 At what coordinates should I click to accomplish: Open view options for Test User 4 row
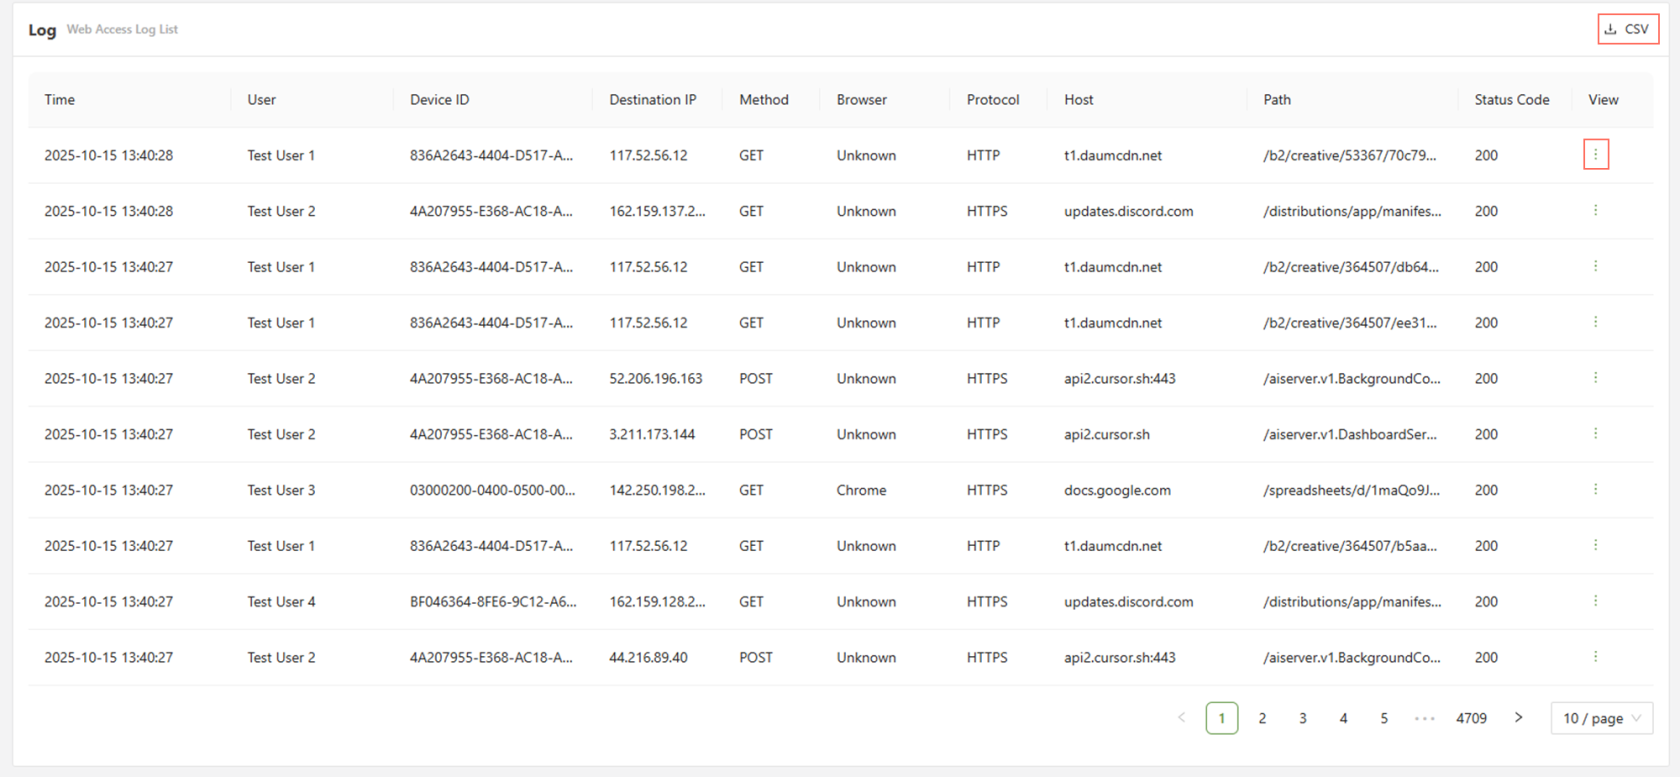pos(1595,601)
